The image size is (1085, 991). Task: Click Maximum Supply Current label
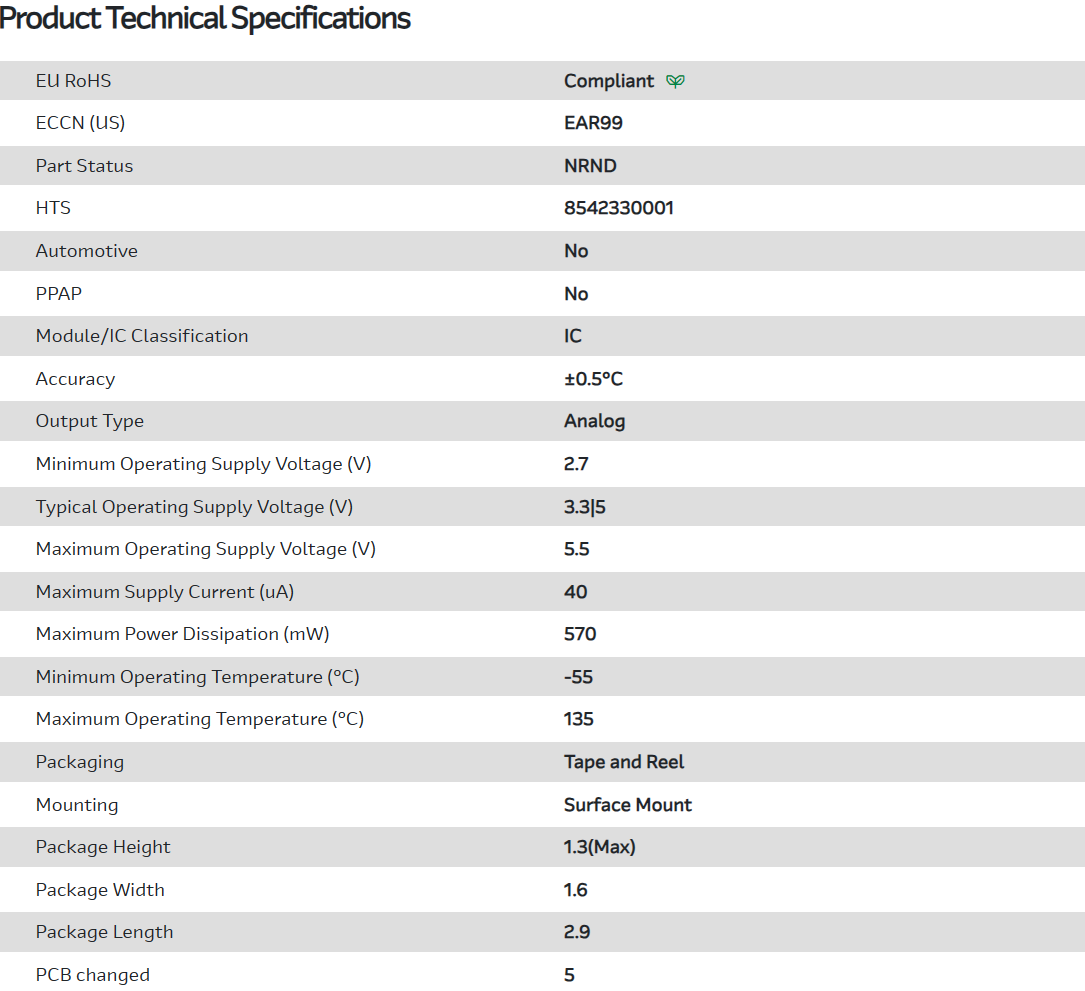click(x=164, y=592)
